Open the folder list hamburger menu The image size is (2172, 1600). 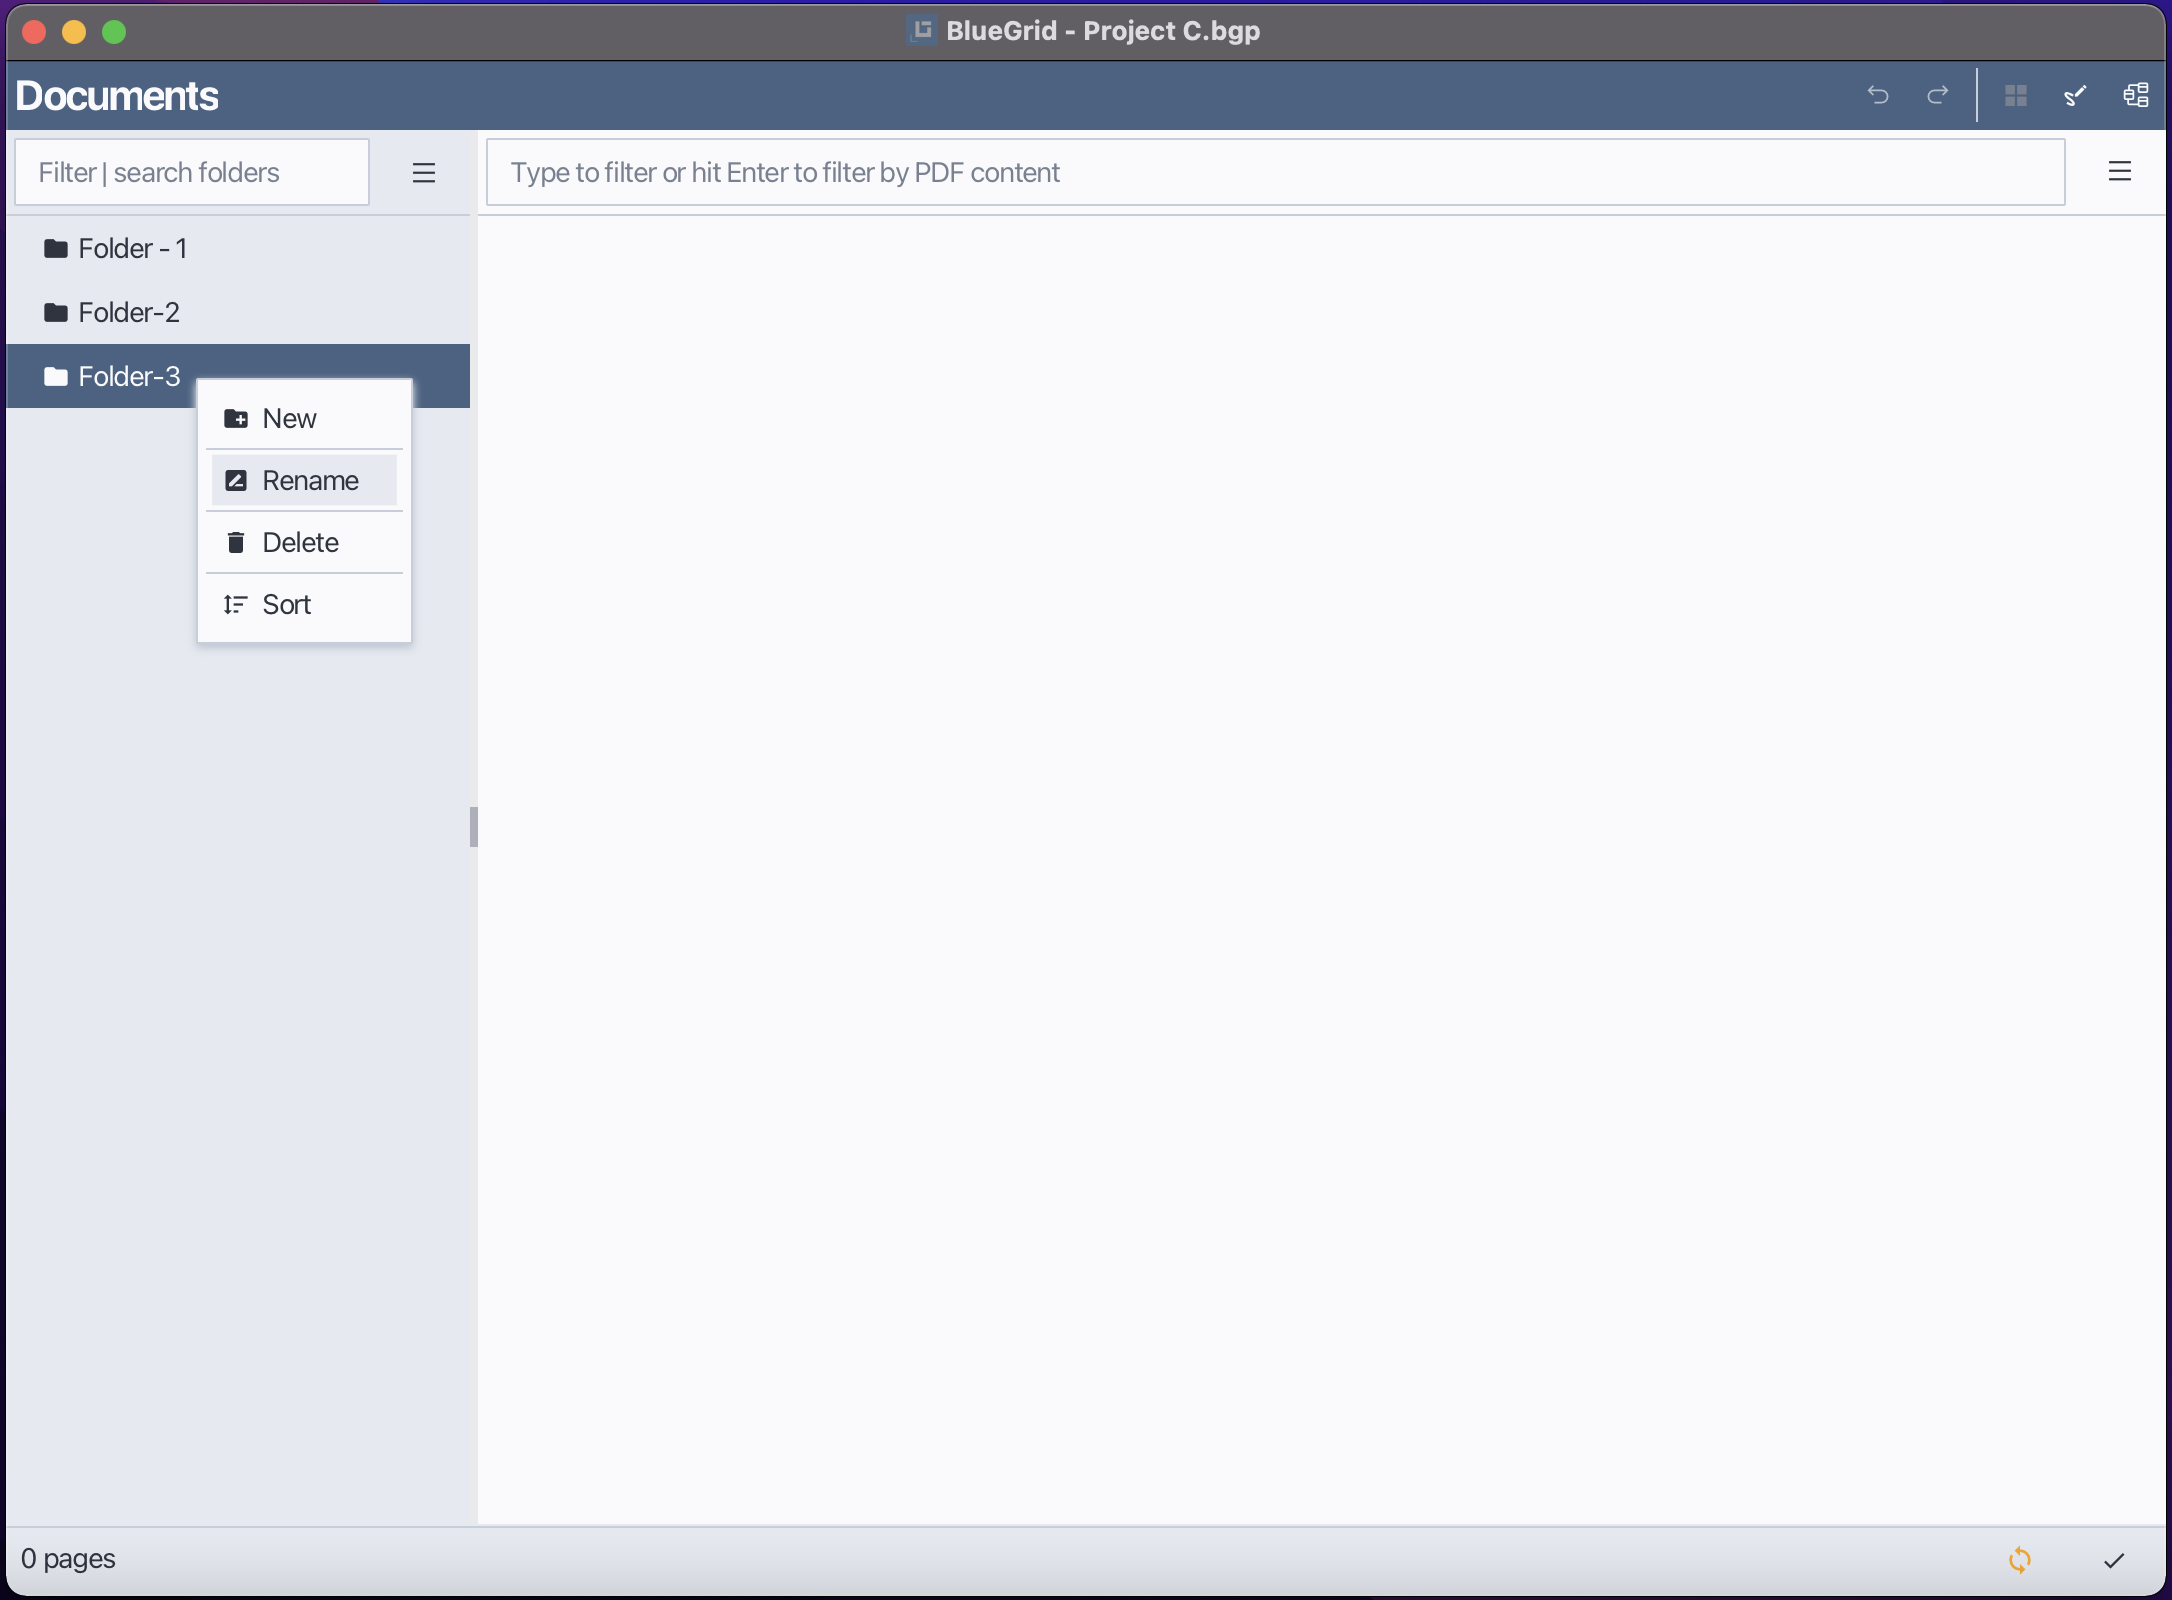424,173
